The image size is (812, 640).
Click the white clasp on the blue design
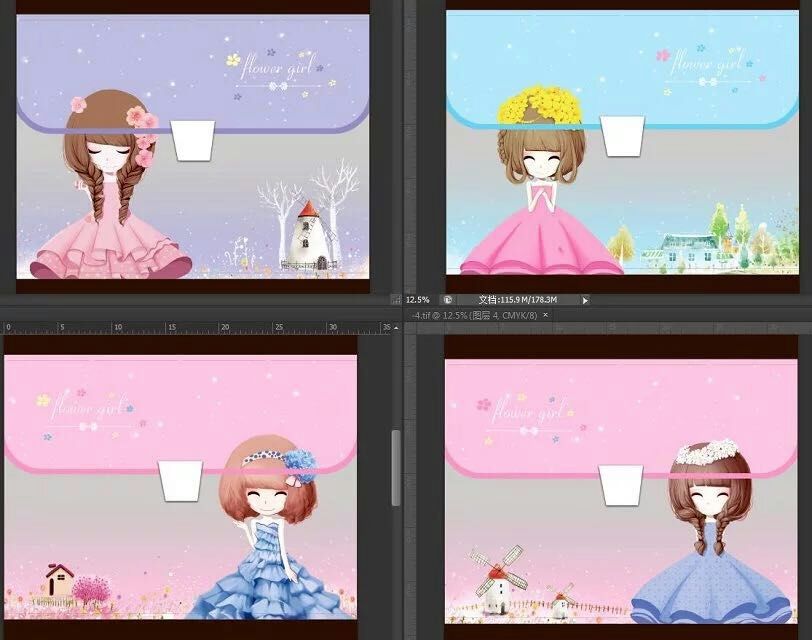622,136
